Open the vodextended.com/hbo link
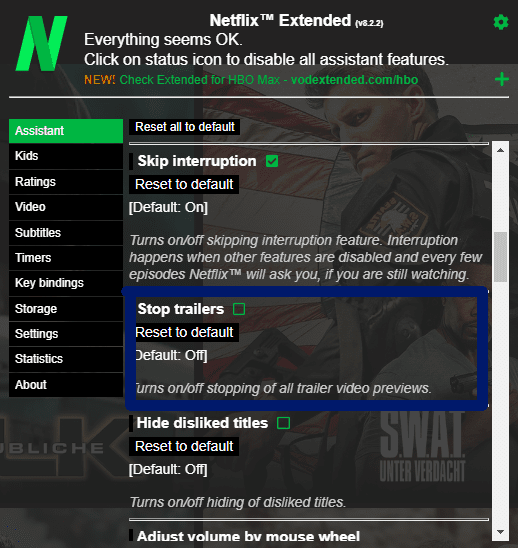Image resolution: width=518 pixels, height=548 pixels. click(354, 80)
